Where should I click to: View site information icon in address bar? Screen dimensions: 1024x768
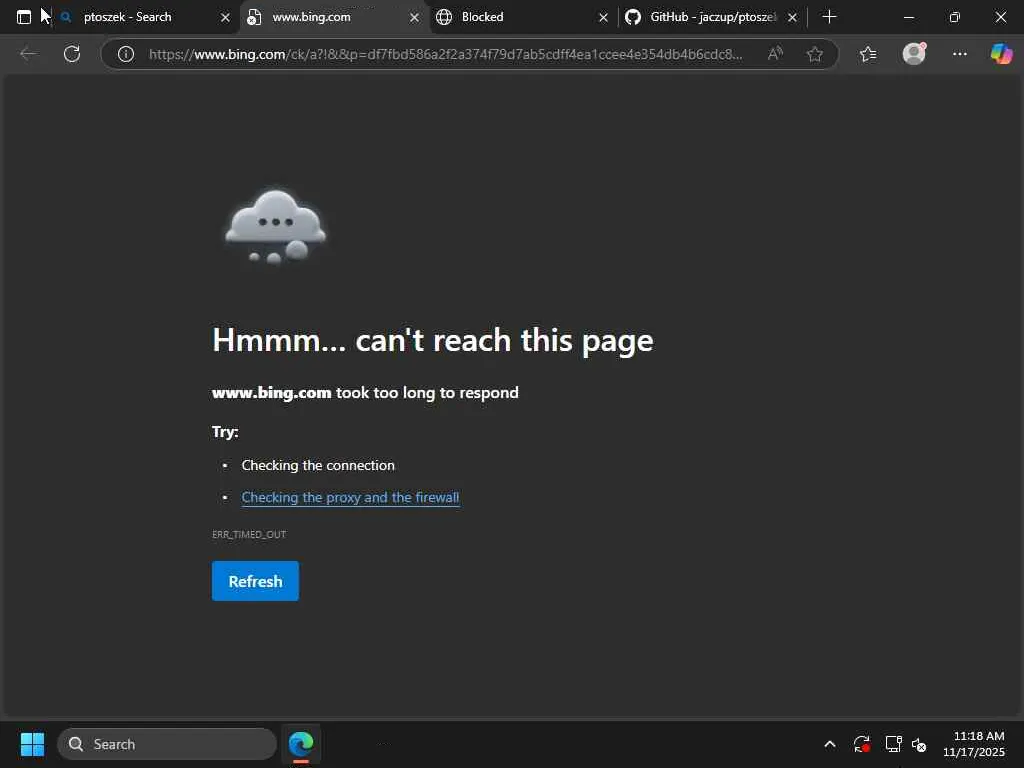coord(125,54)
